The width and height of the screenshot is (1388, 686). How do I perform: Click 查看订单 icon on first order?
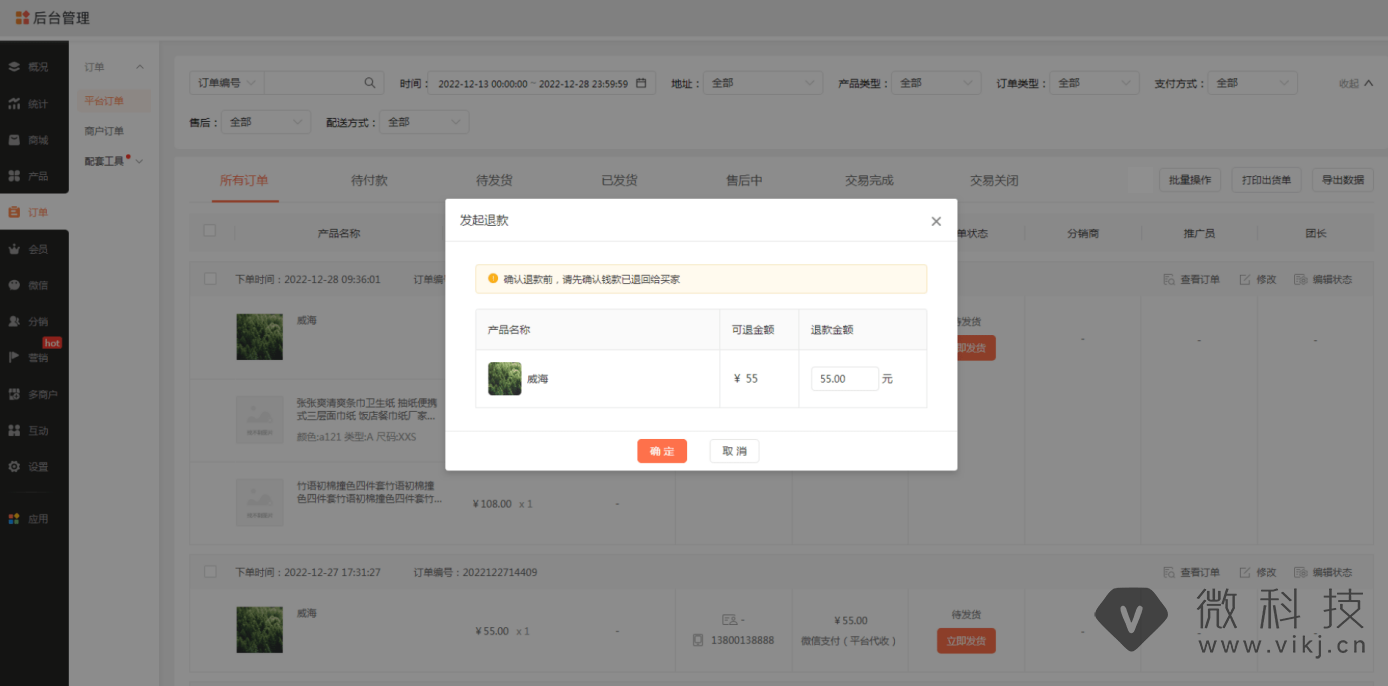click(x=1168, y=280)
